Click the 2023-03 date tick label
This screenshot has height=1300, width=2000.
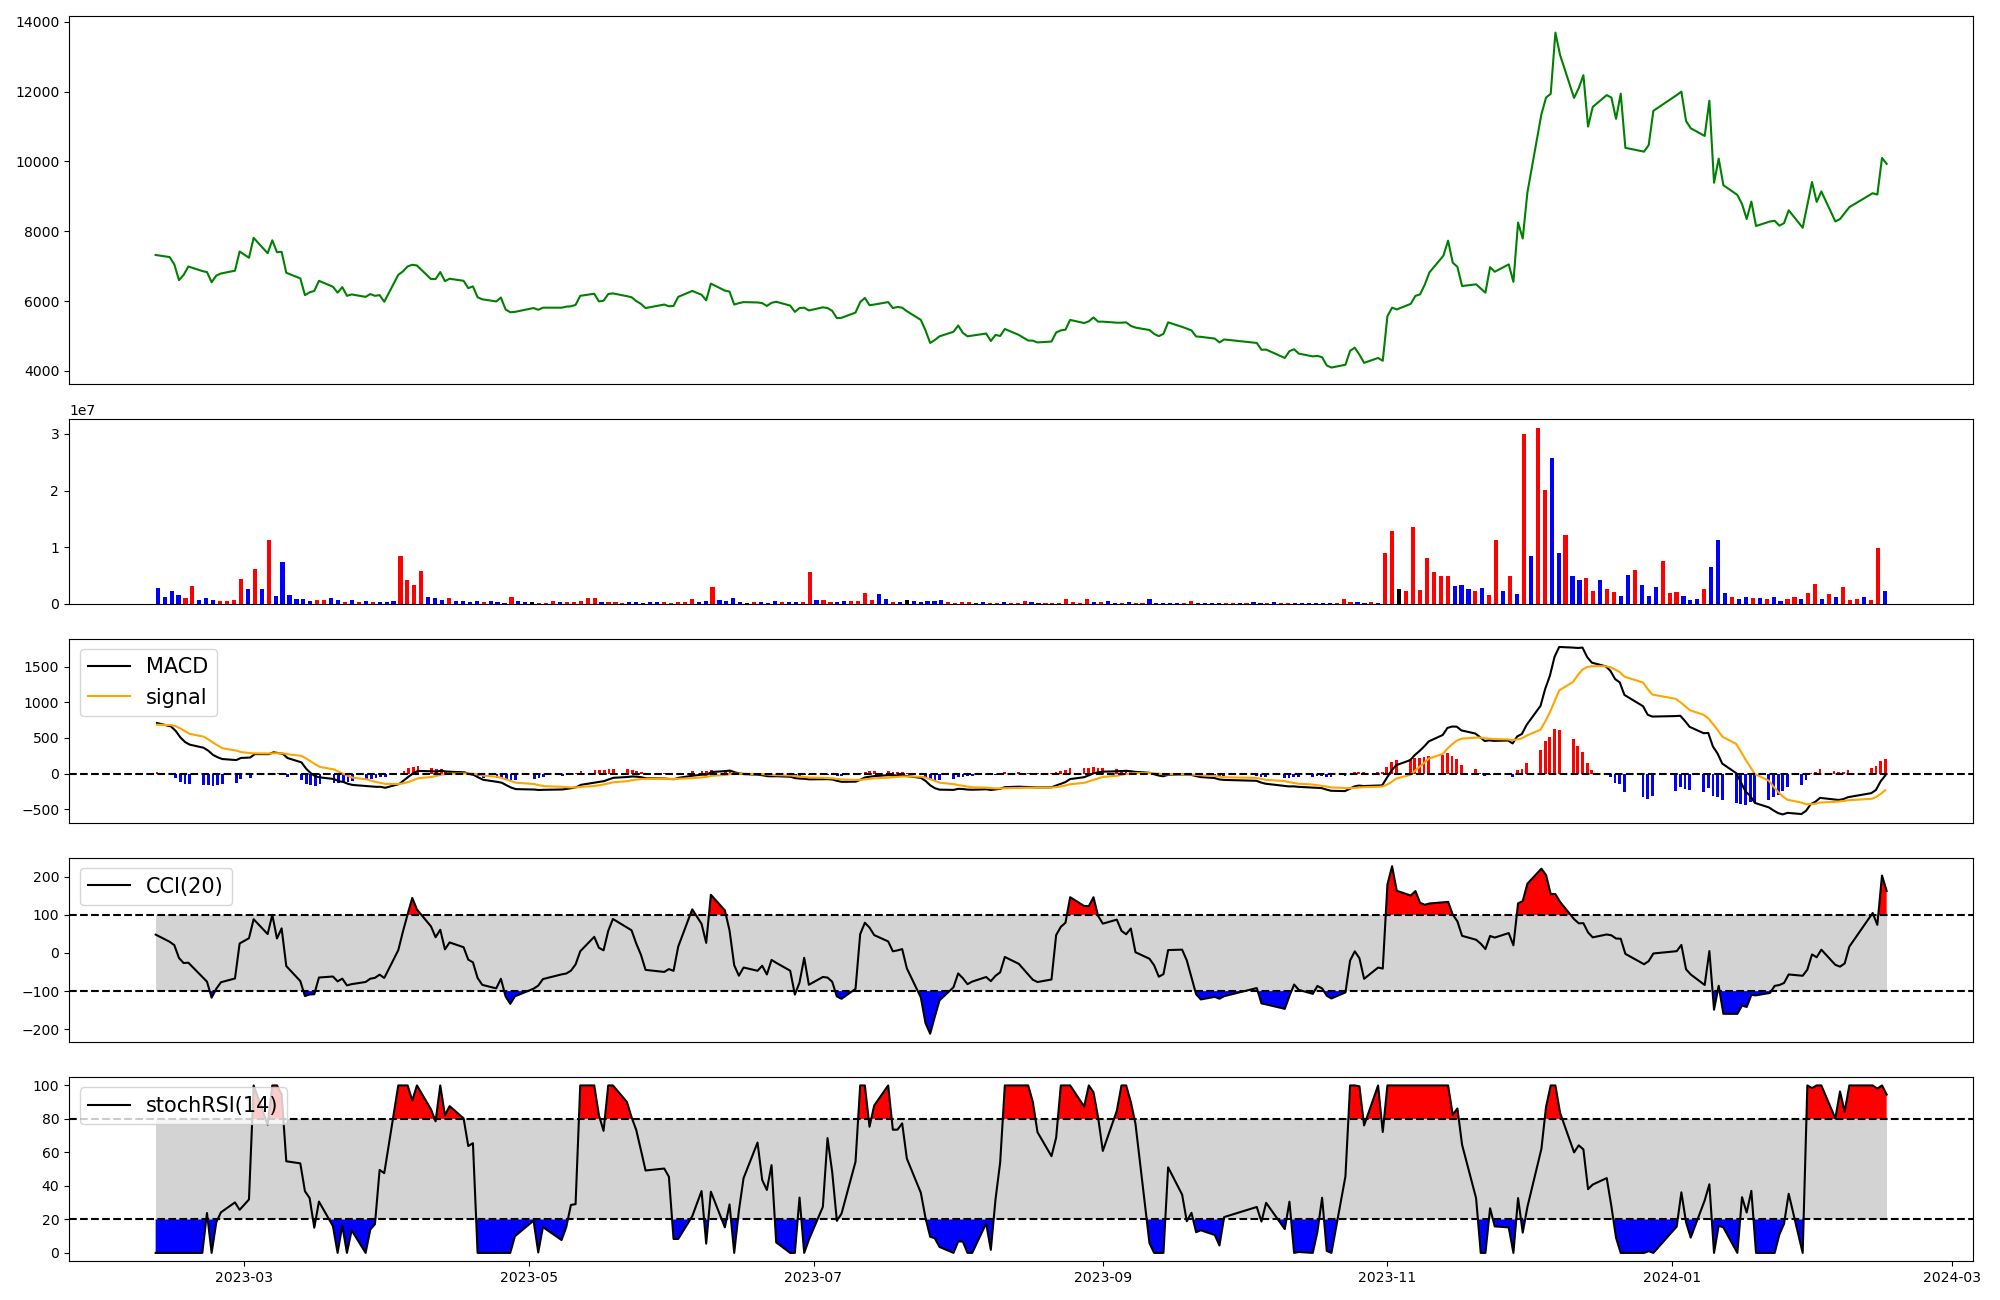coord(244,1277)
